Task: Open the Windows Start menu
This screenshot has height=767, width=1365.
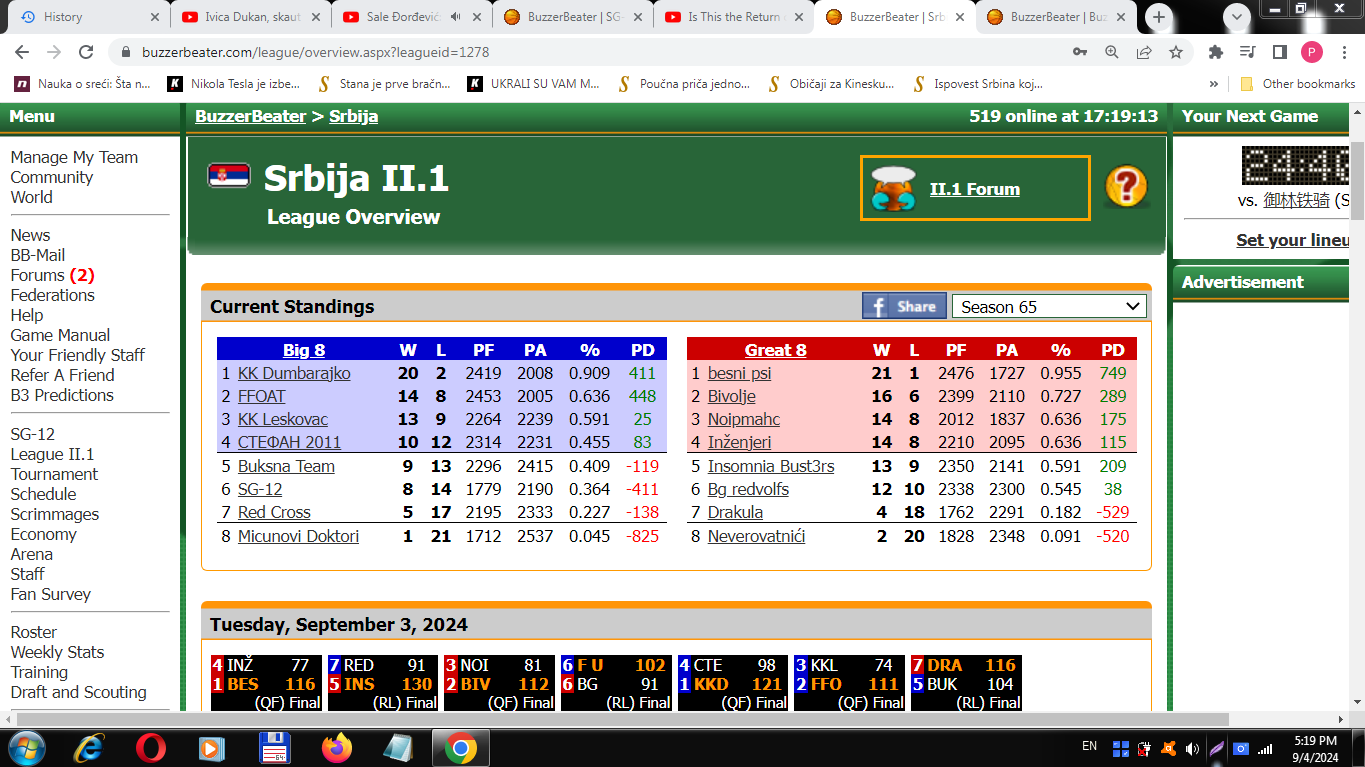Action: point(25,747)
